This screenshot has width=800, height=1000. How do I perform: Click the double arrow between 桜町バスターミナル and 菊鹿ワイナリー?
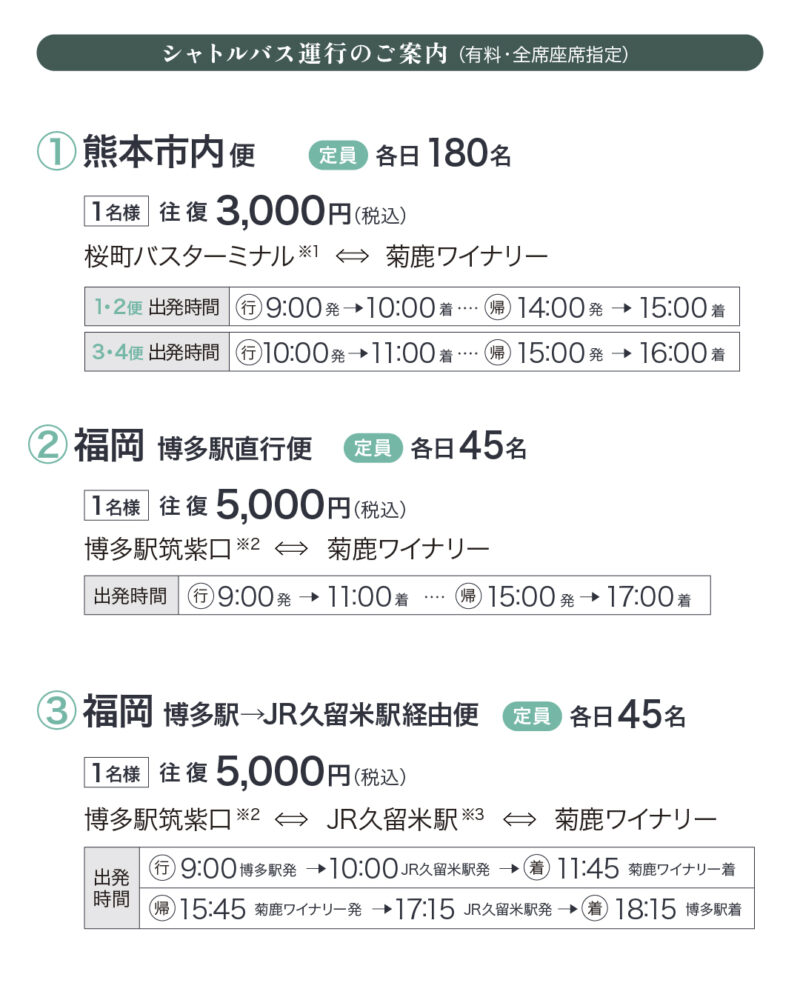coord(352,258)
